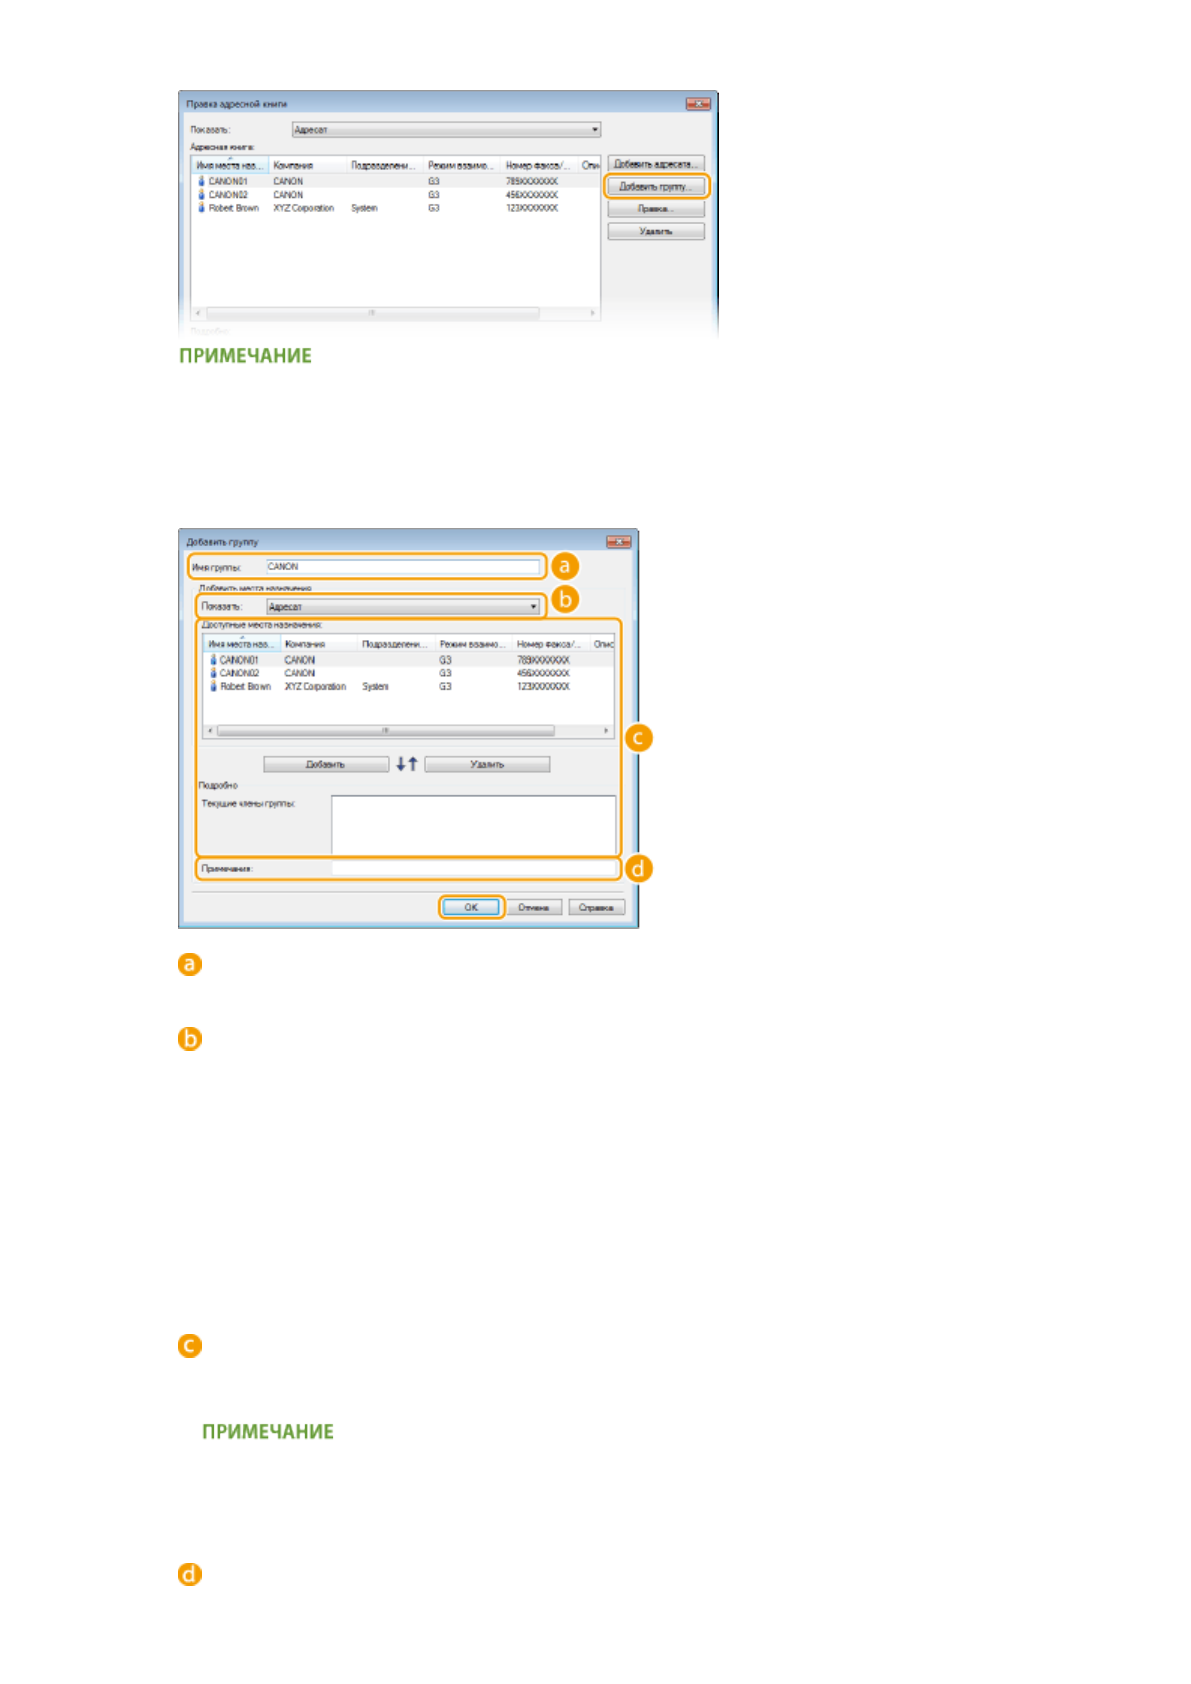Click orange callout marker 'c' beside destination list

[638, 738]
